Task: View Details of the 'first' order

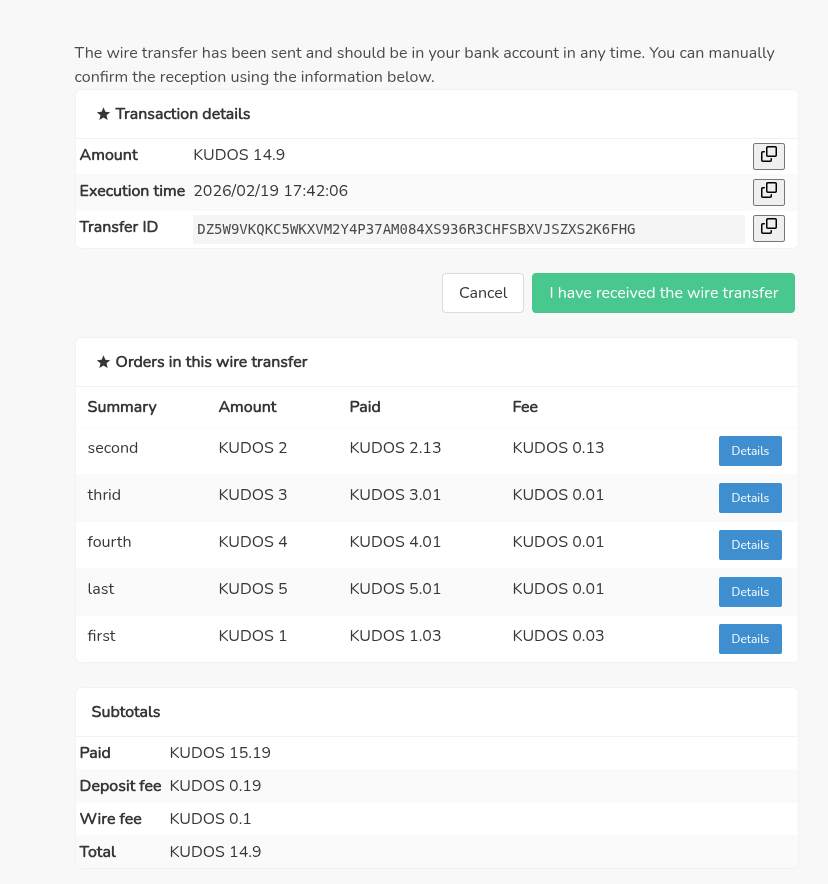Action: tap(750, 639)
